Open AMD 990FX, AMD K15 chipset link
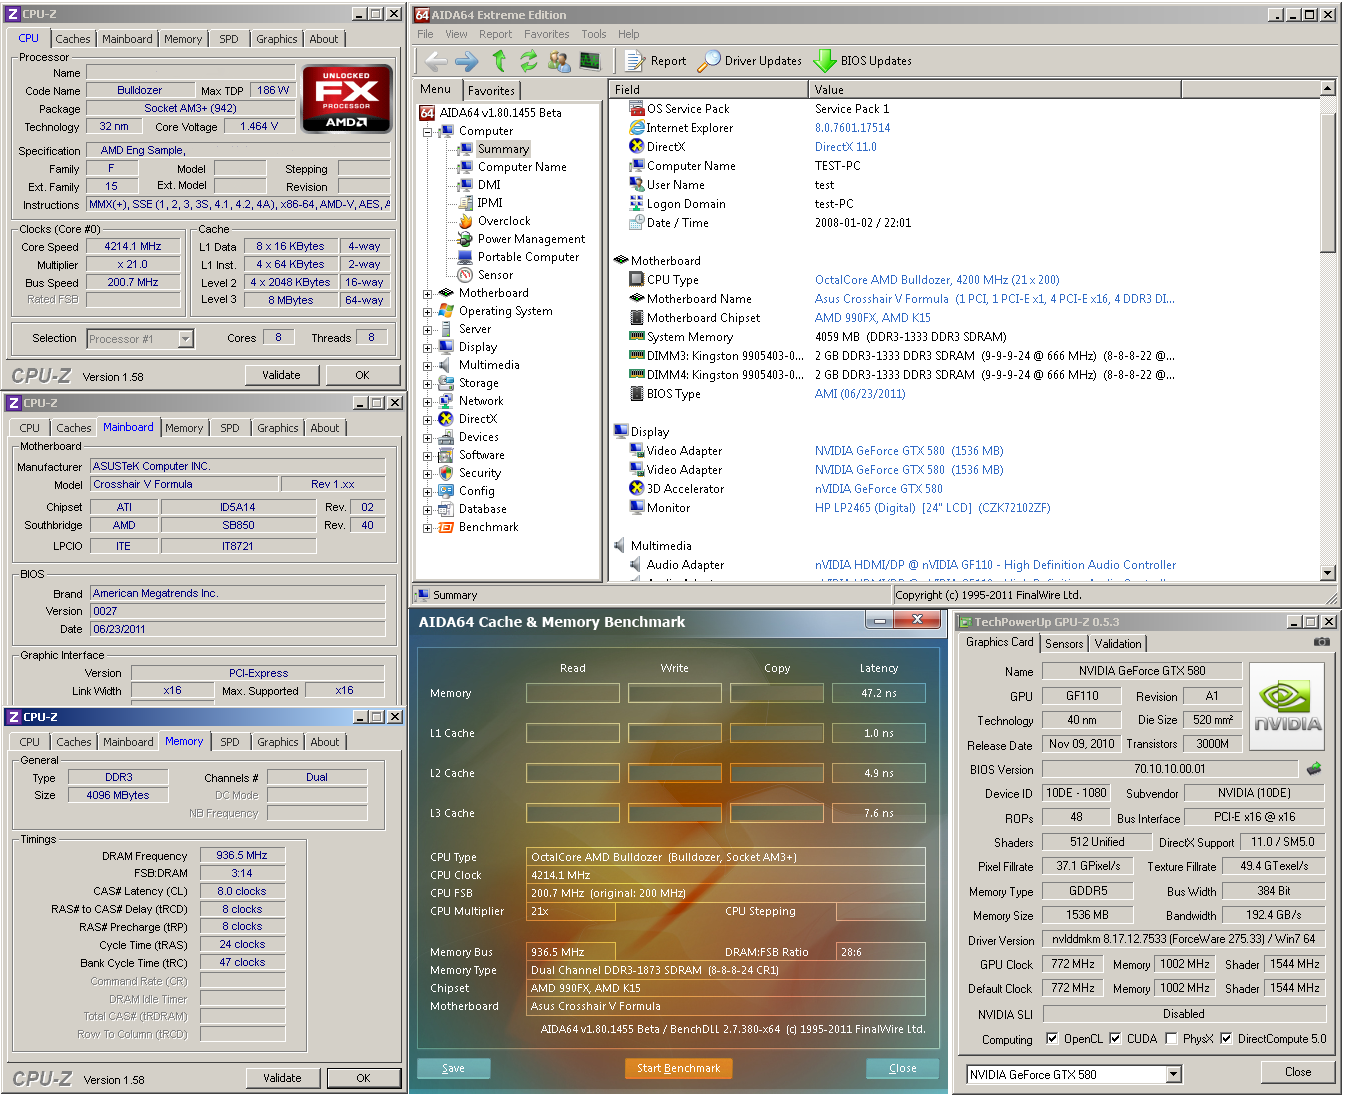 click(872, 318)
